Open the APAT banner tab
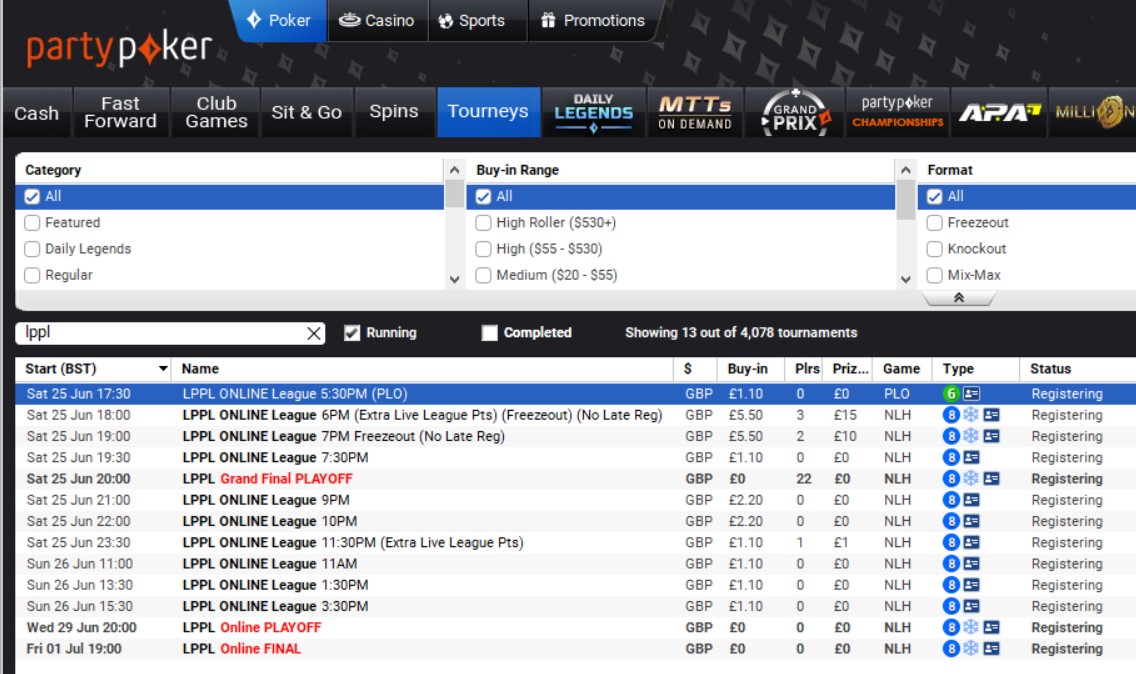Screen dimensions: 1136x674 click(x=998, y=112)
